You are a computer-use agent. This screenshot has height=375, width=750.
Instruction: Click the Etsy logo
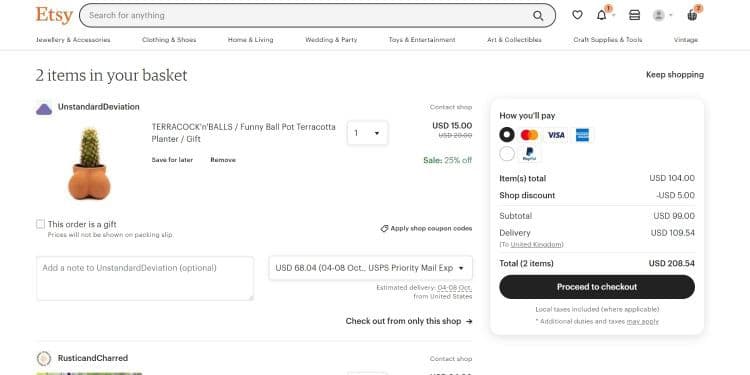[54, 15]
